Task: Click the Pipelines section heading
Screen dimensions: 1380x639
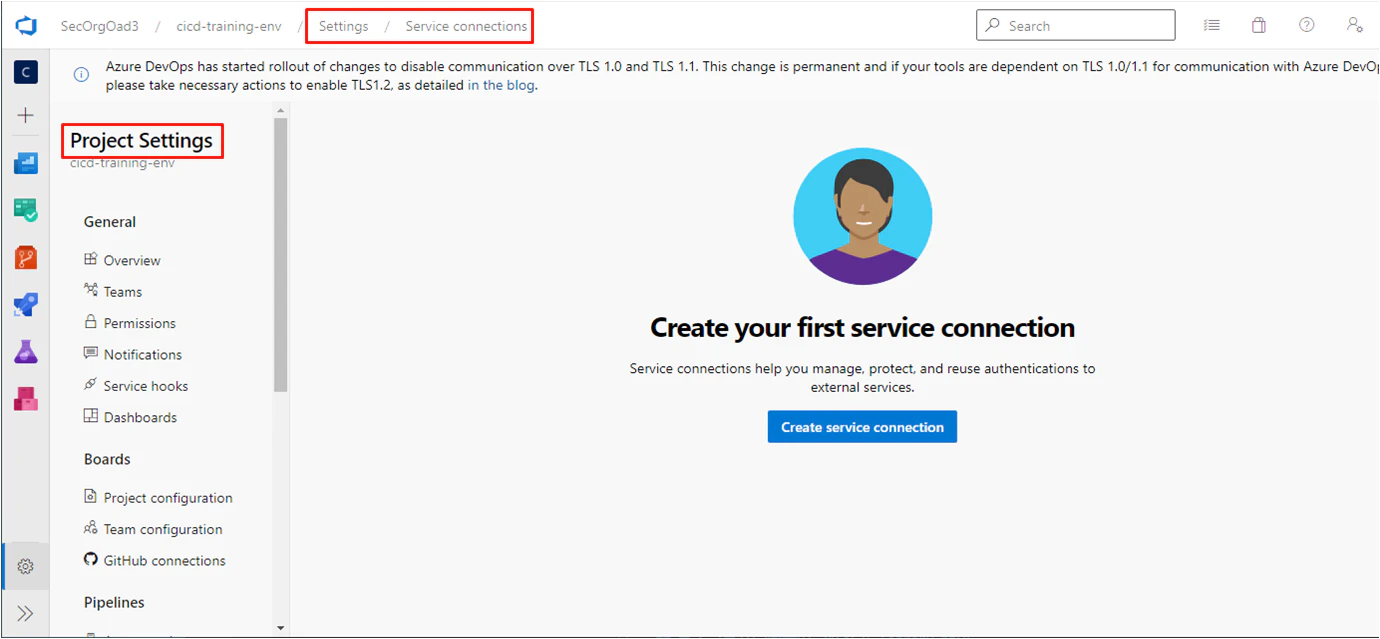Action: tap(114, 603)
